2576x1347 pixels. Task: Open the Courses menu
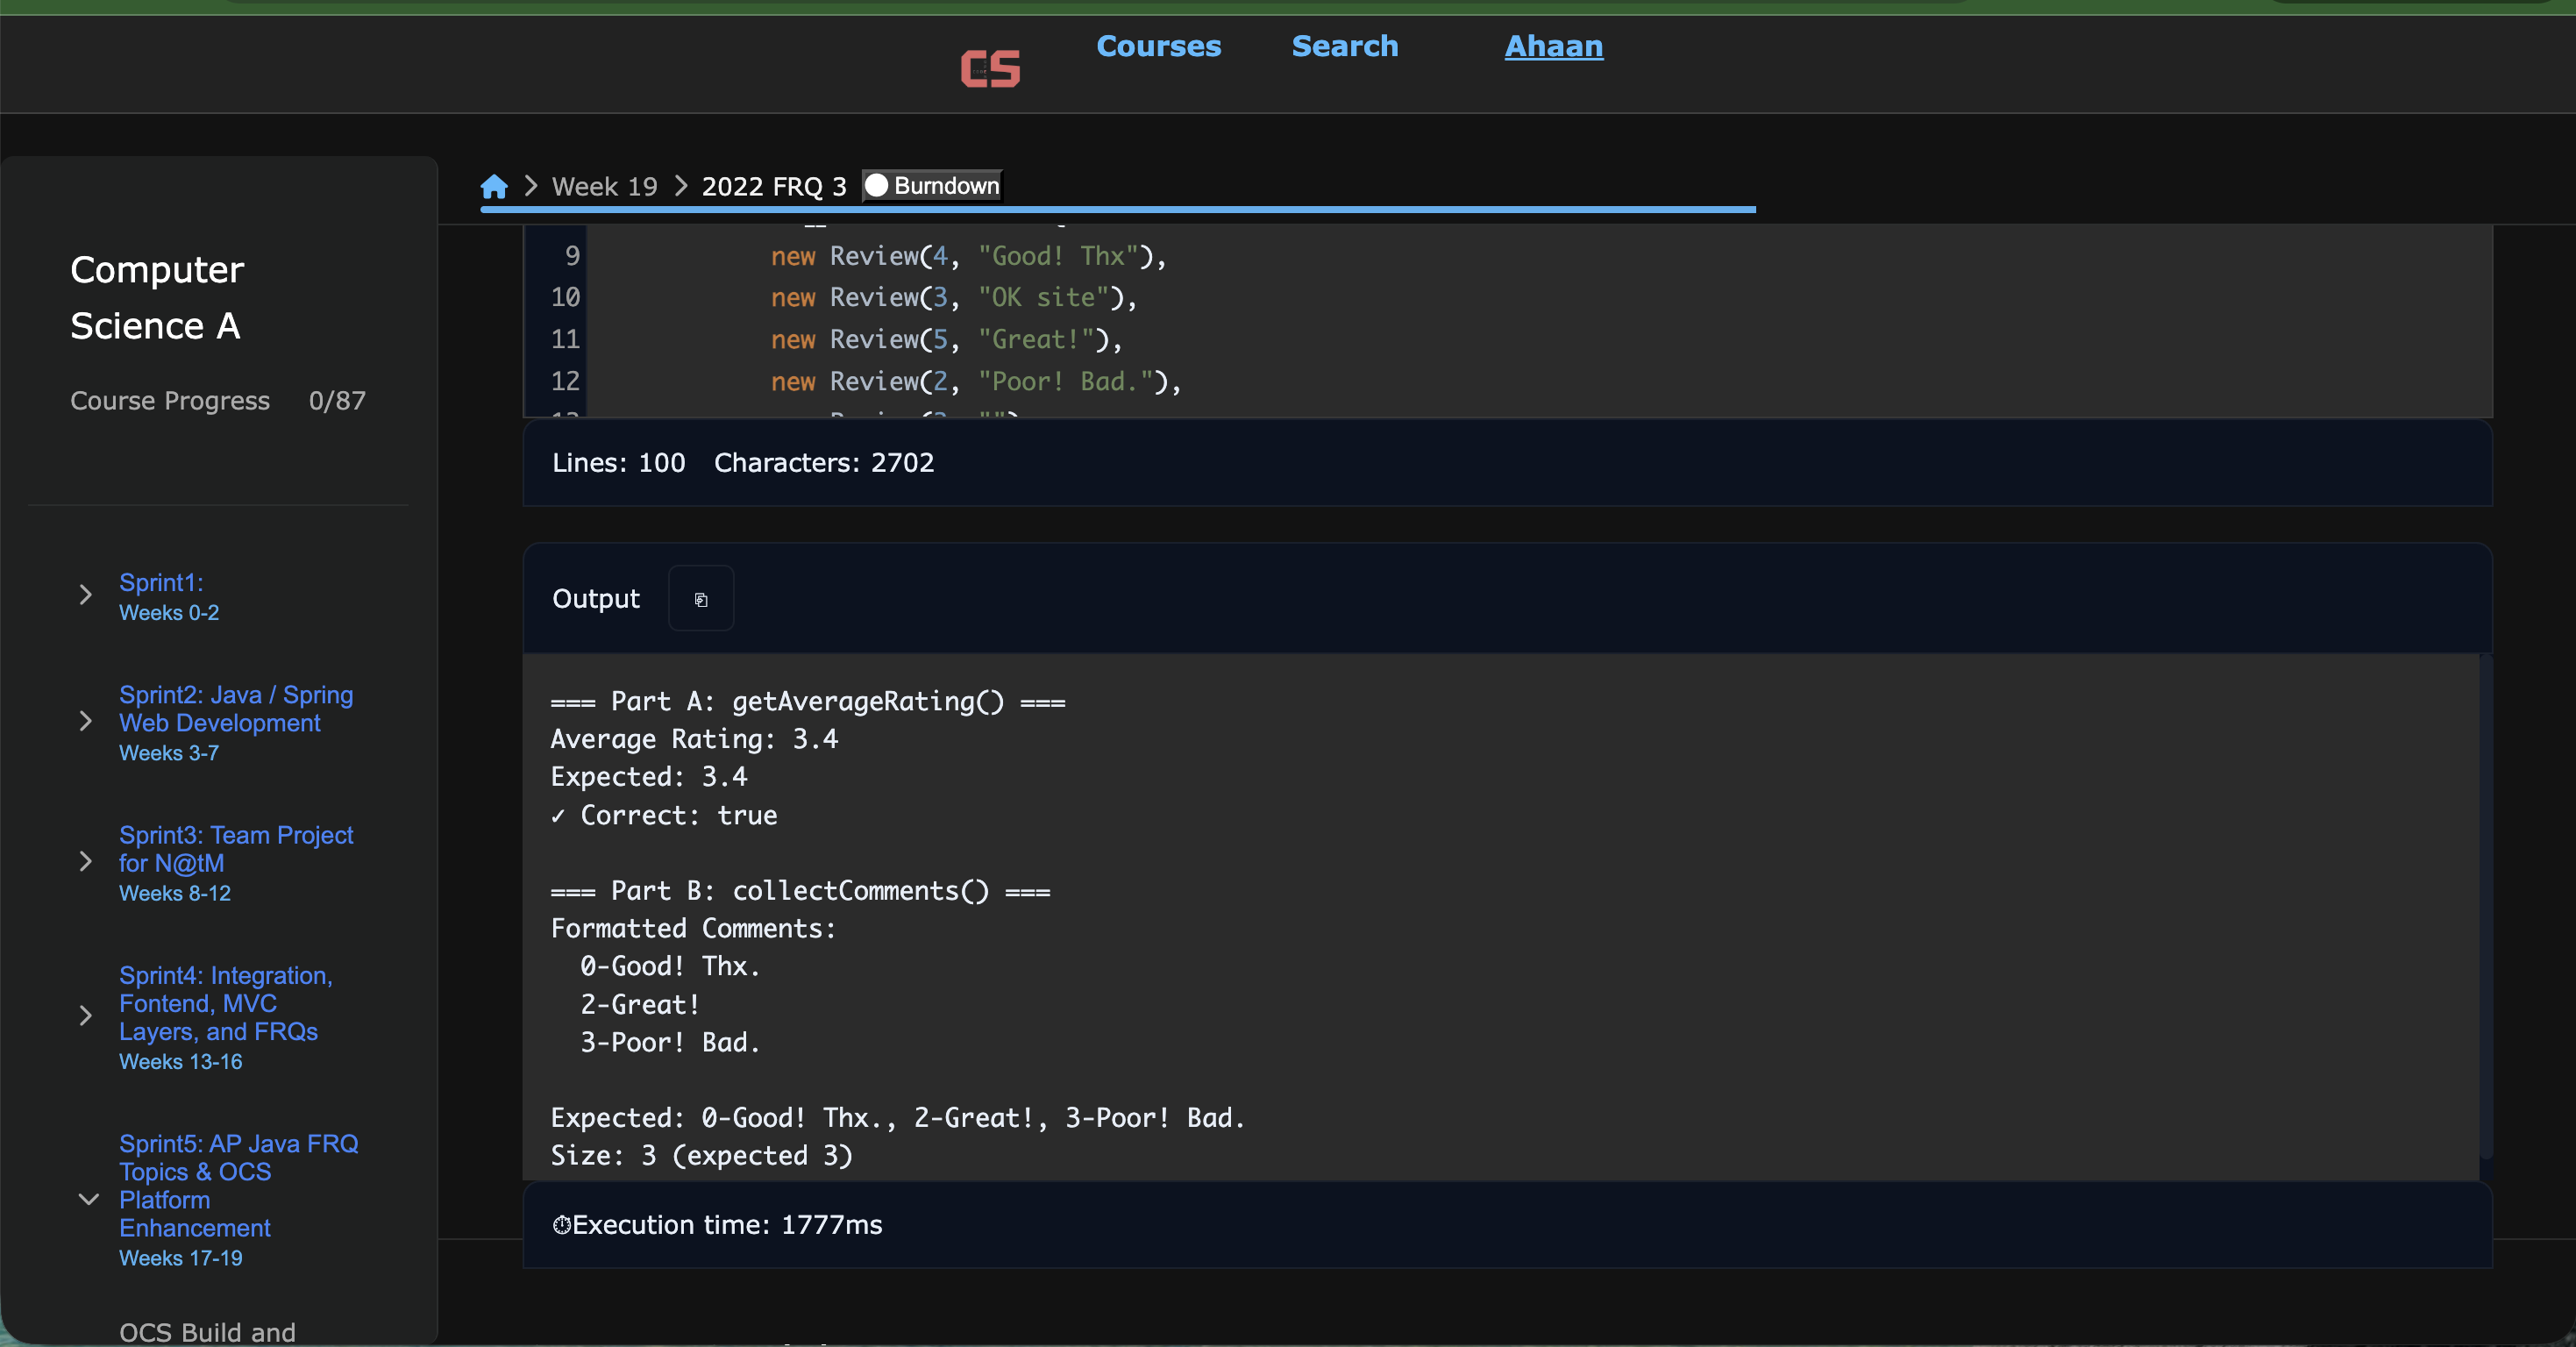point(1158,46)
